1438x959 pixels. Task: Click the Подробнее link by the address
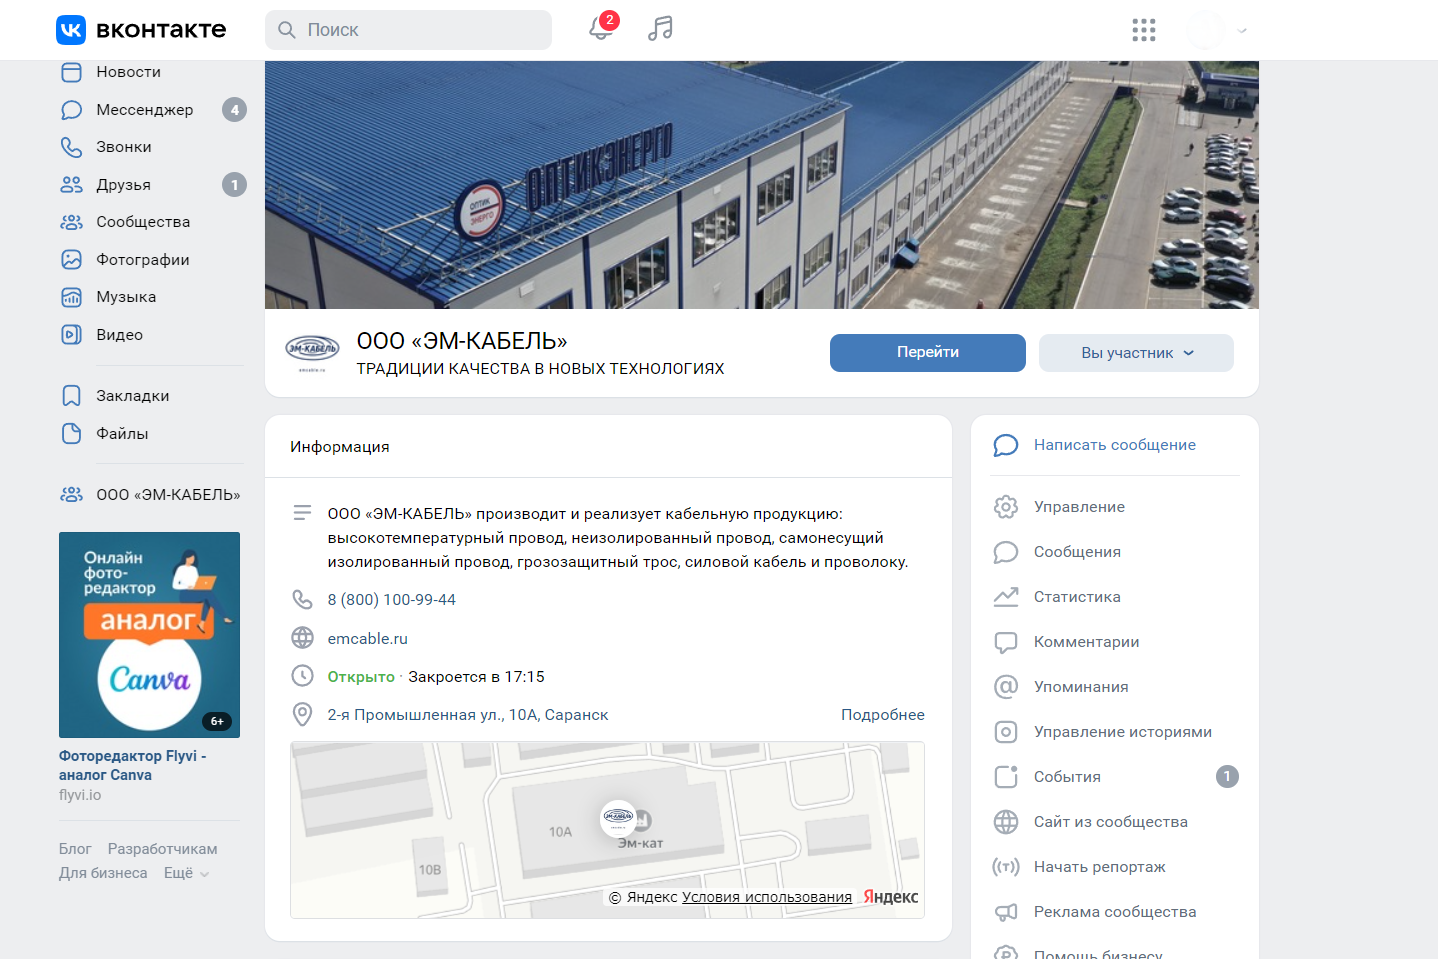coord(883,715)
